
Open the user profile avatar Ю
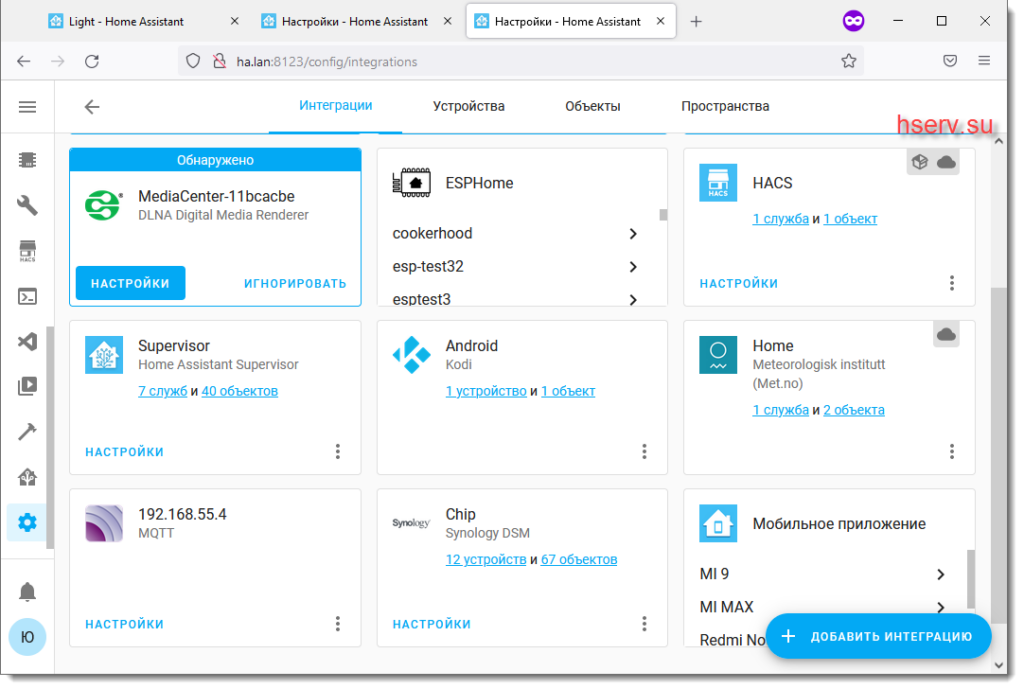point(28,636)
